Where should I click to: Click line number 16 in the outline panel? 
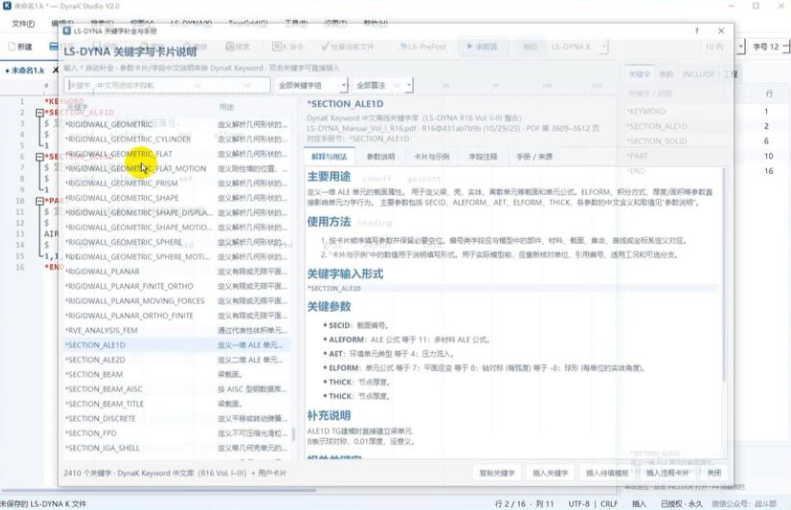point(768,171)
